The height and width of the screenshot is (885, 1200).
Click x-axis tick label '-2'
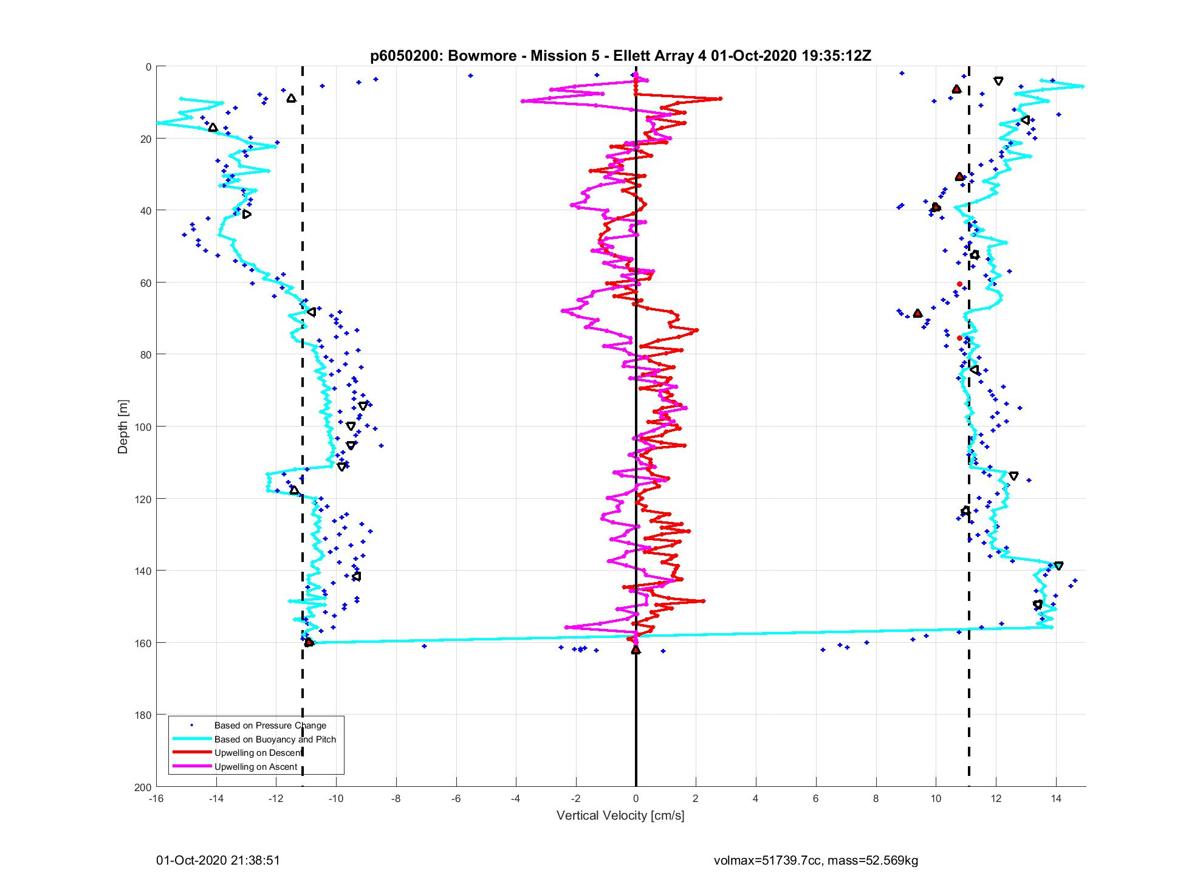576,800
